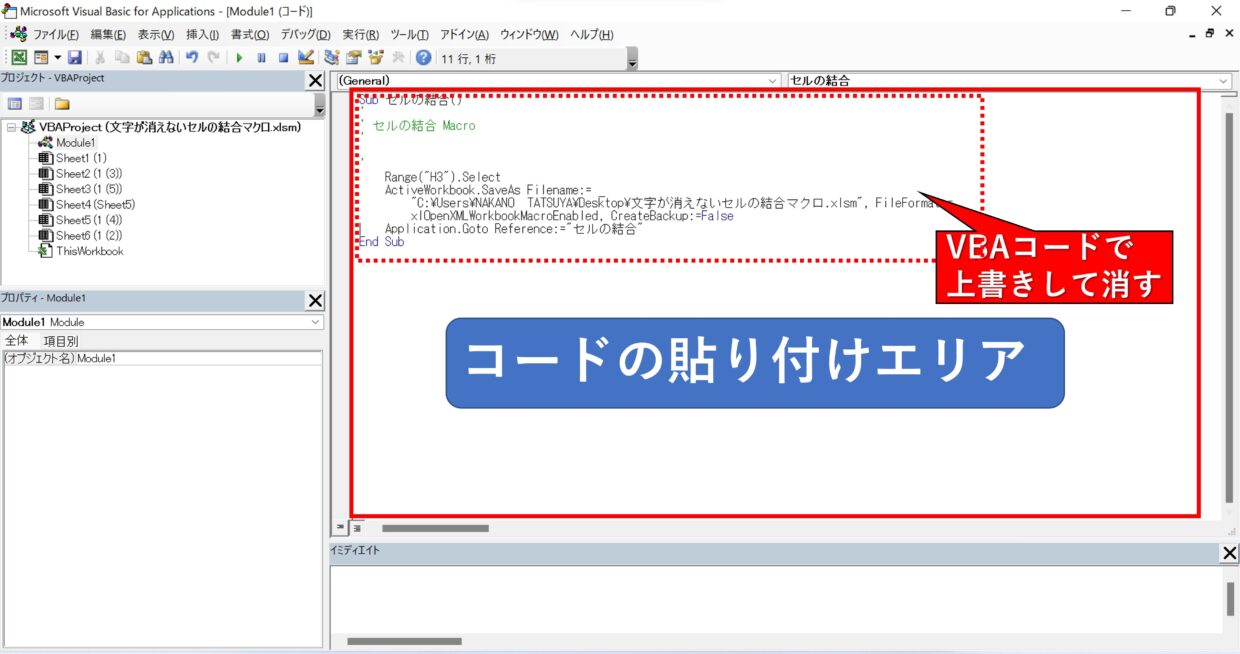Click the Cut scissors icon
The height and width of the screenshot is (654, 1240).
pos(100,58)
